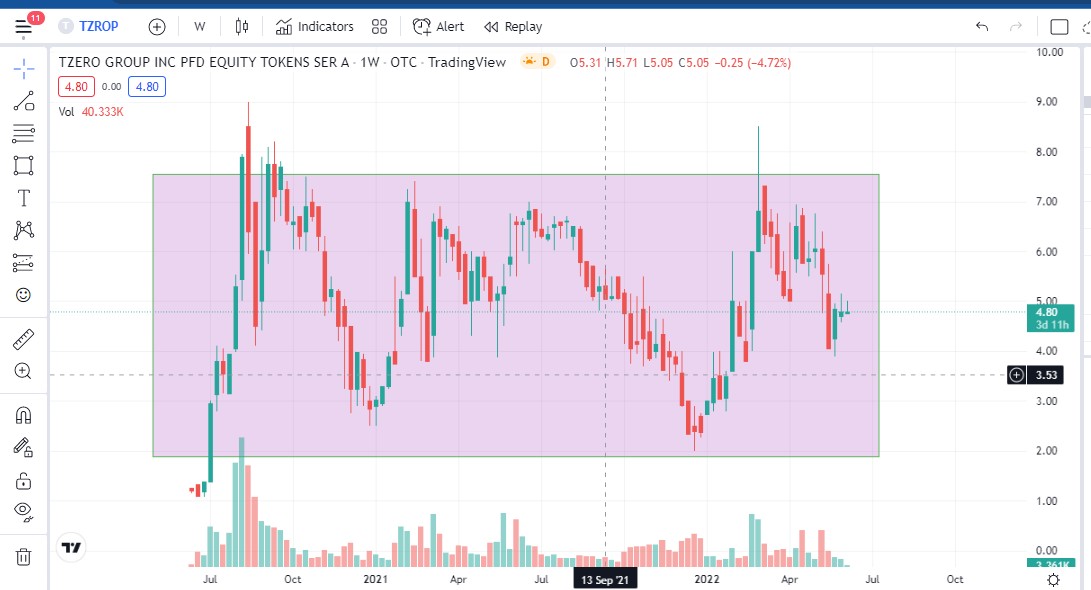Click the C5.05 close value in the legend
The height and width of the screenshot is (590, 1091).
694,63
